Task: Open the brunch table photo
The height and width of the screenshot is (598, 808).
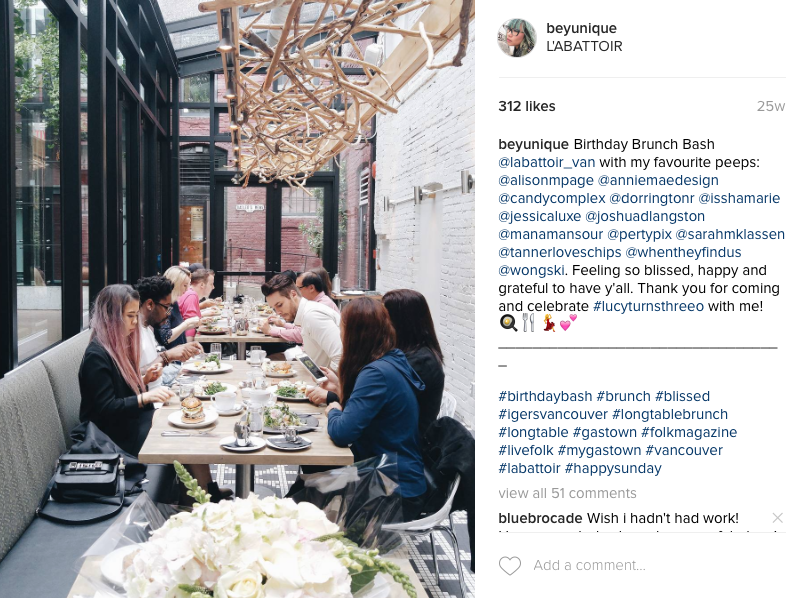Action: pos(237,299)
